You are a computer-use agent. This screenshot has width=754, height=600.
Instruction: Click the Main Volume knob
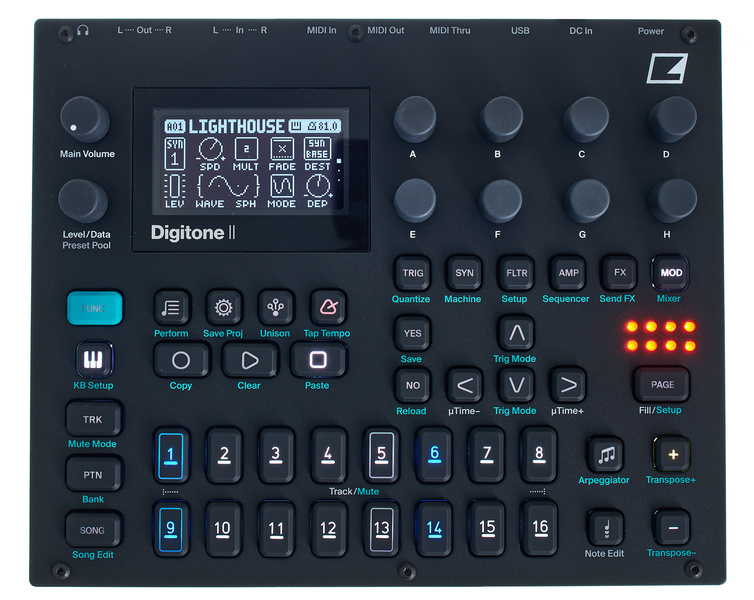point(85,120)
